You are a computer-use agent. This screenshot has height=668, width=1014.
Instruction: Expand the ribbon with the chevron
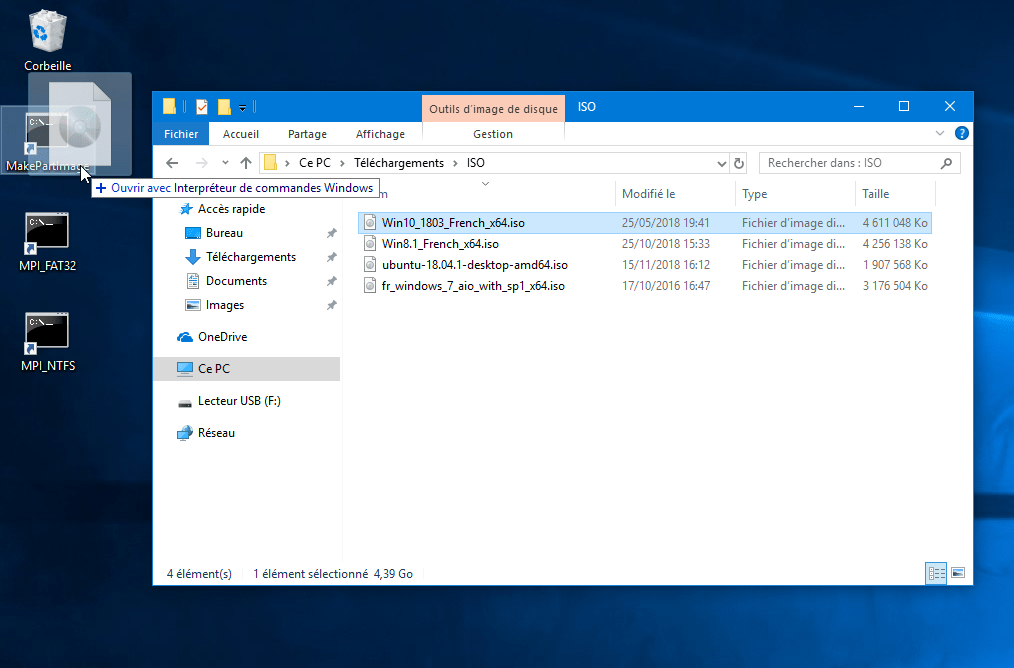point(940,133)
